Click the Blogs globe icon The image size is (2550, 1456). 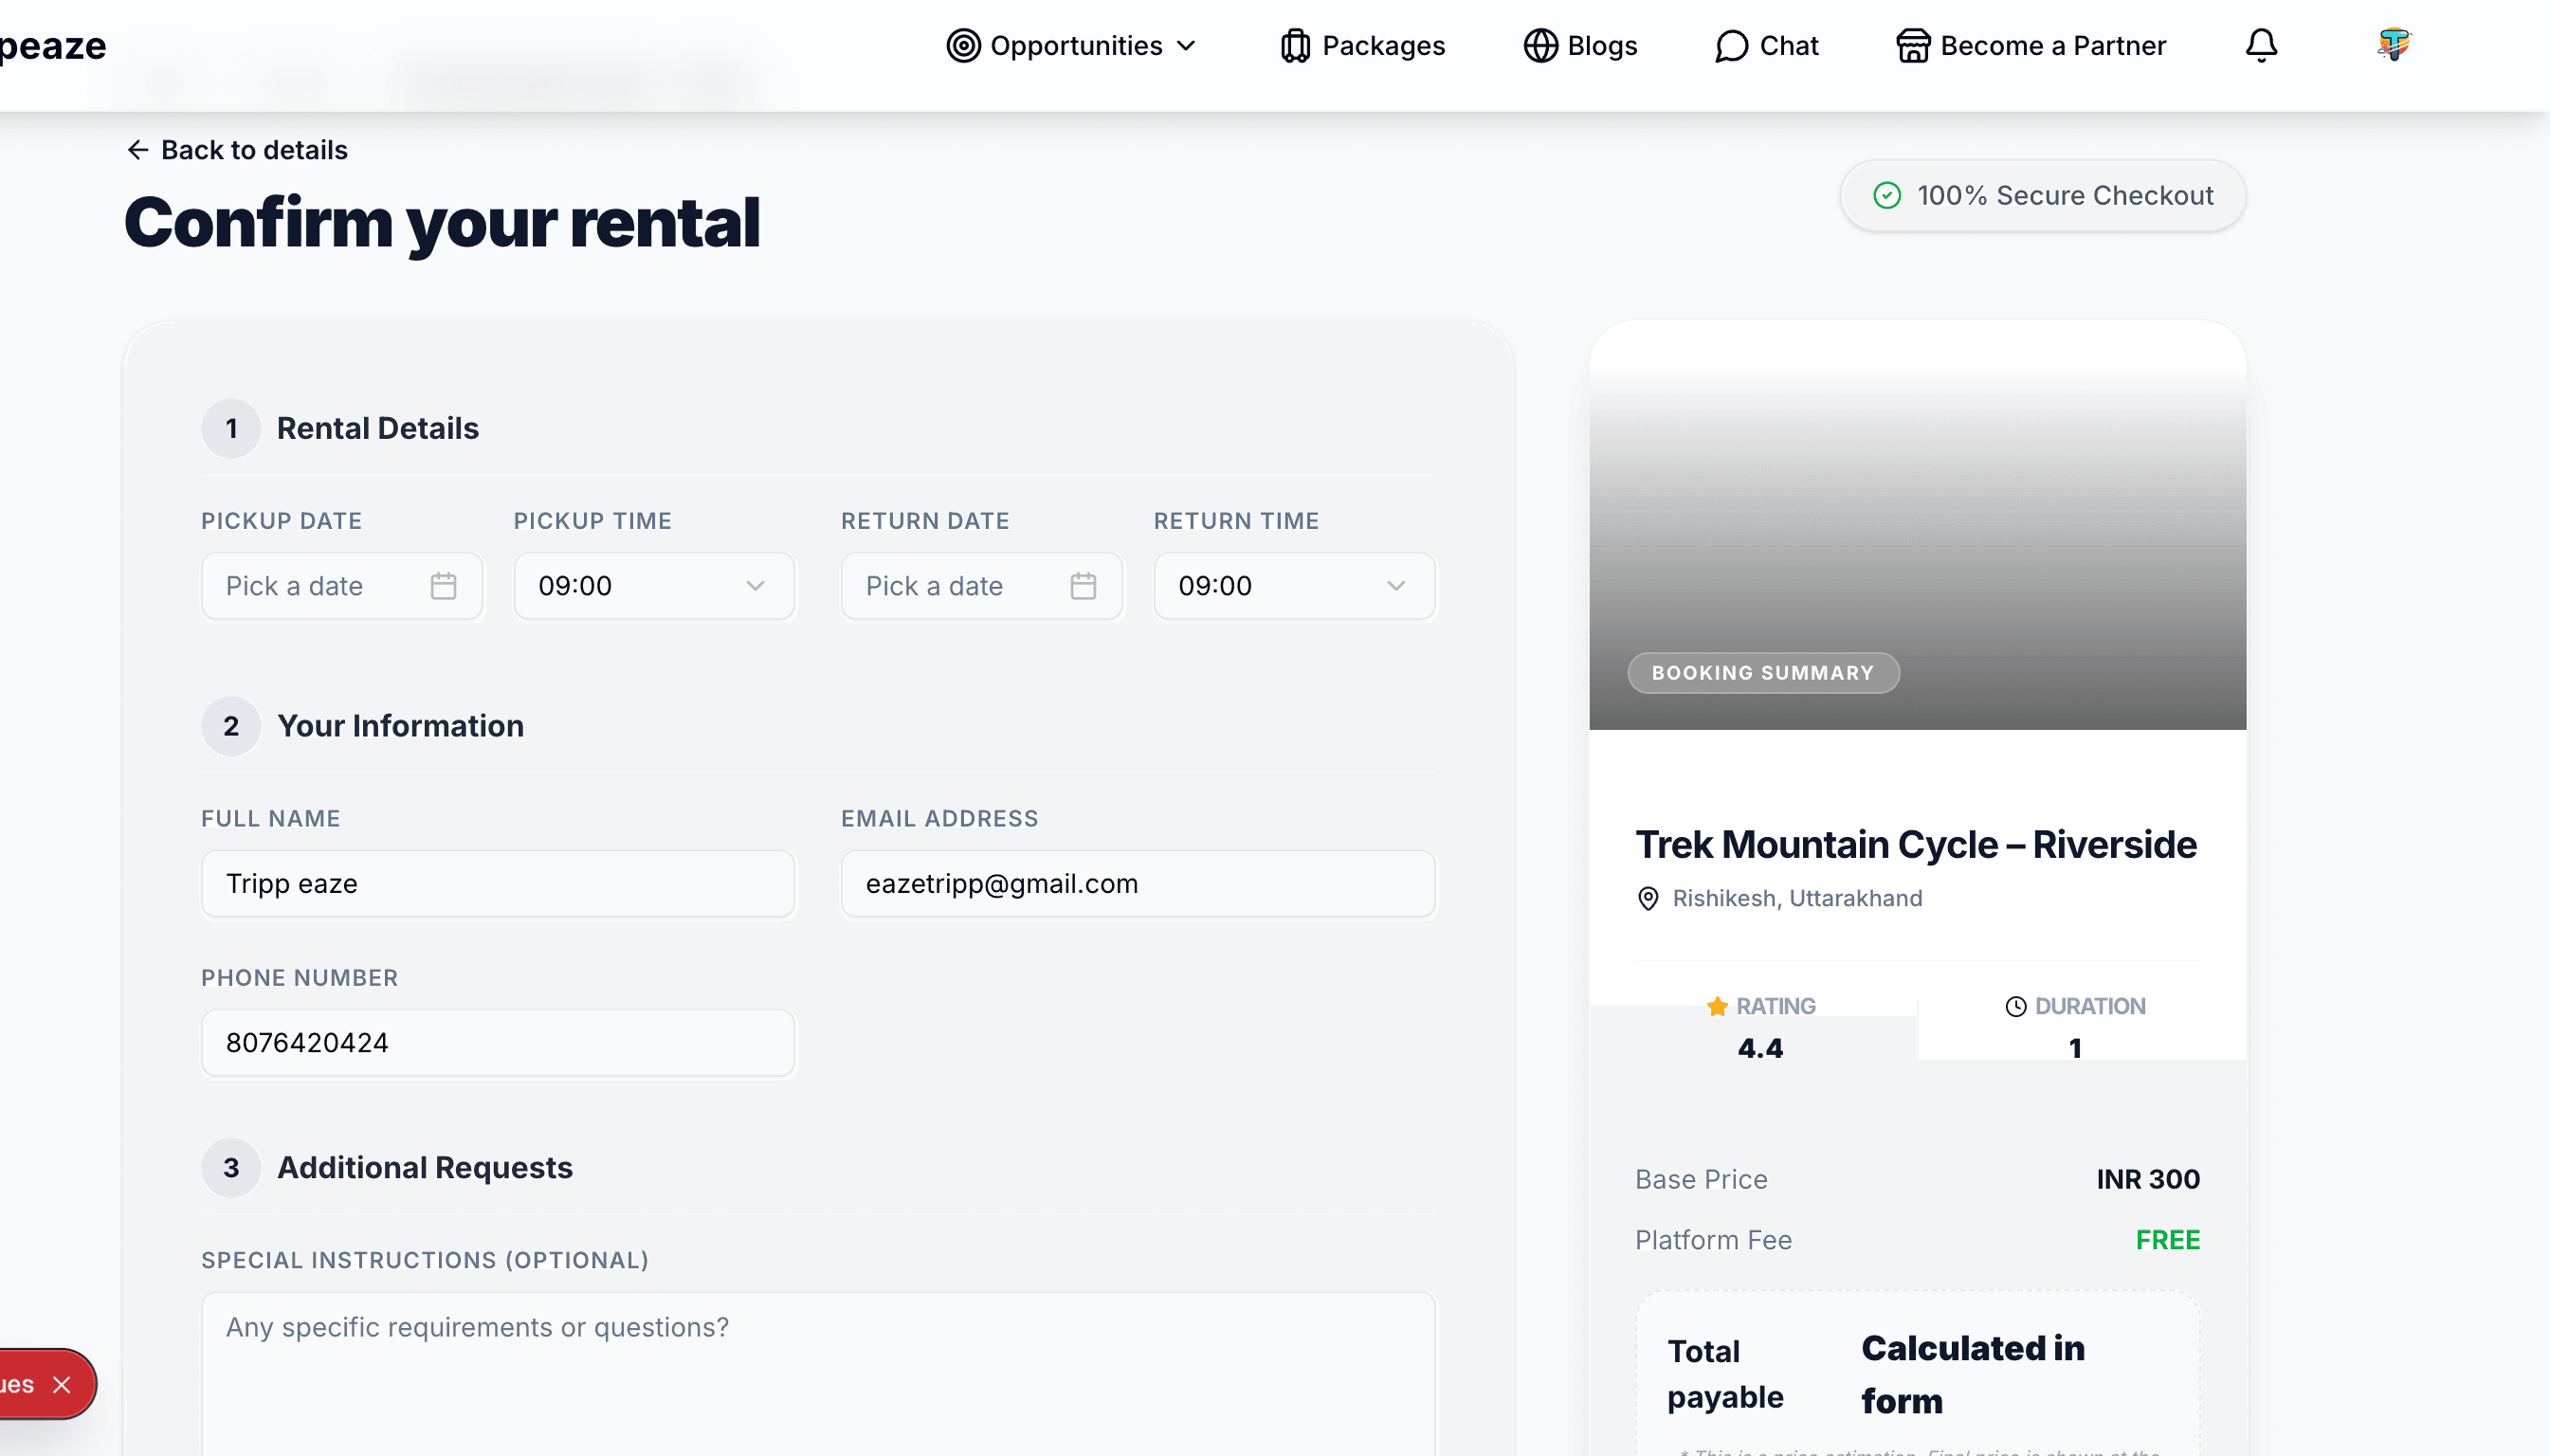[x=1540, y=46]
